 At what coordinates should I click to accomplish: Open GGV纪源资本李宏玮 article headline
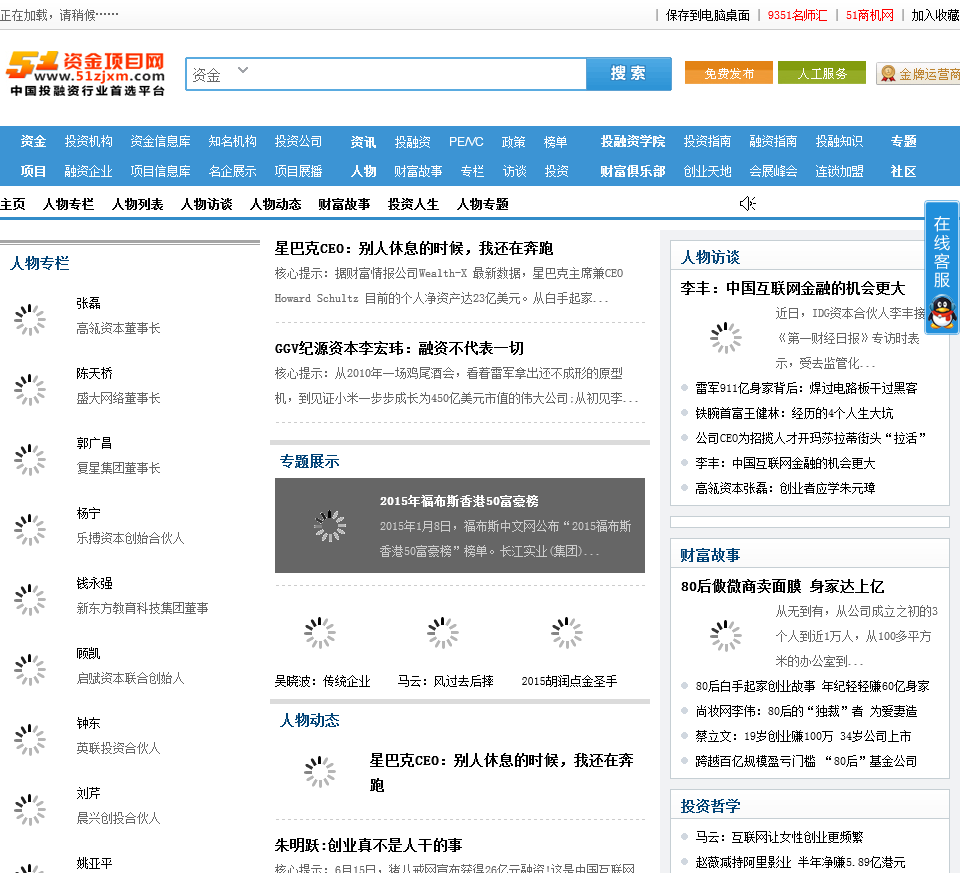[399, 348]
